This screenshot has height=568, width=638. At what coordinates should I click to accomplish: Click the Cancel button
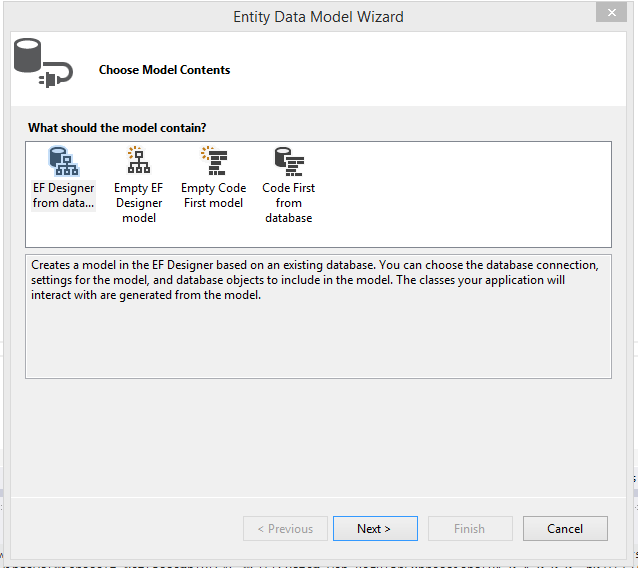[565, 529]
